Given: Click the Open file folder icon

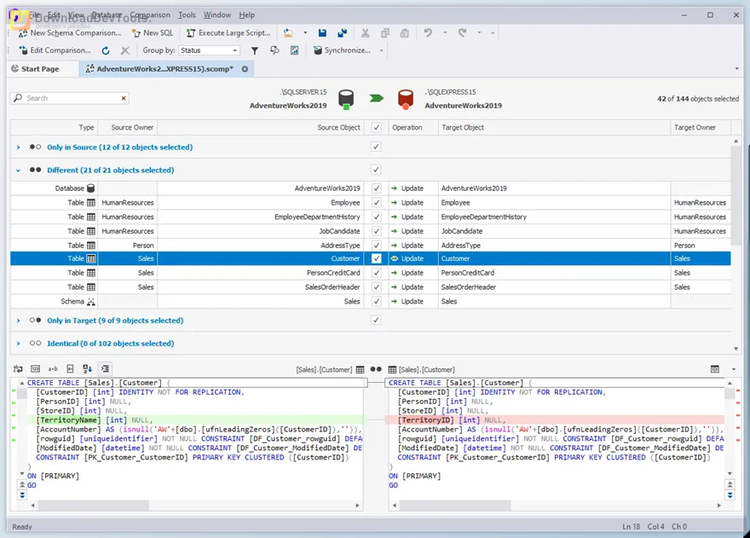Looking at the screenshot, I should [288, 33].
